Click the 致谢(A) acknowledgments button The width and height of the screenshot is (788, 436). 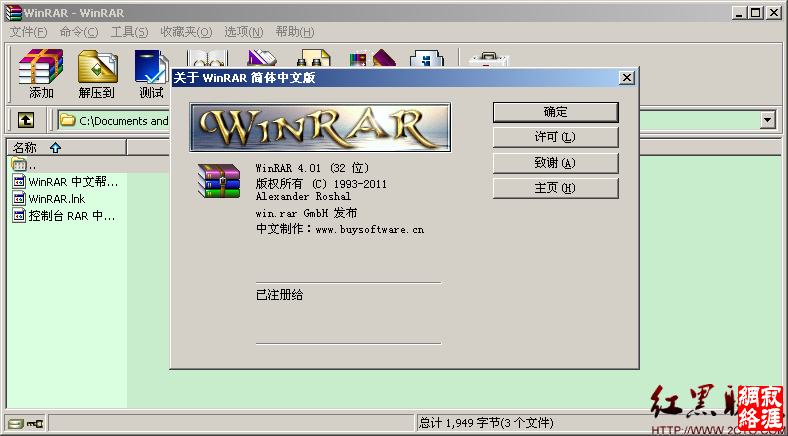click(x=555, y=163)
